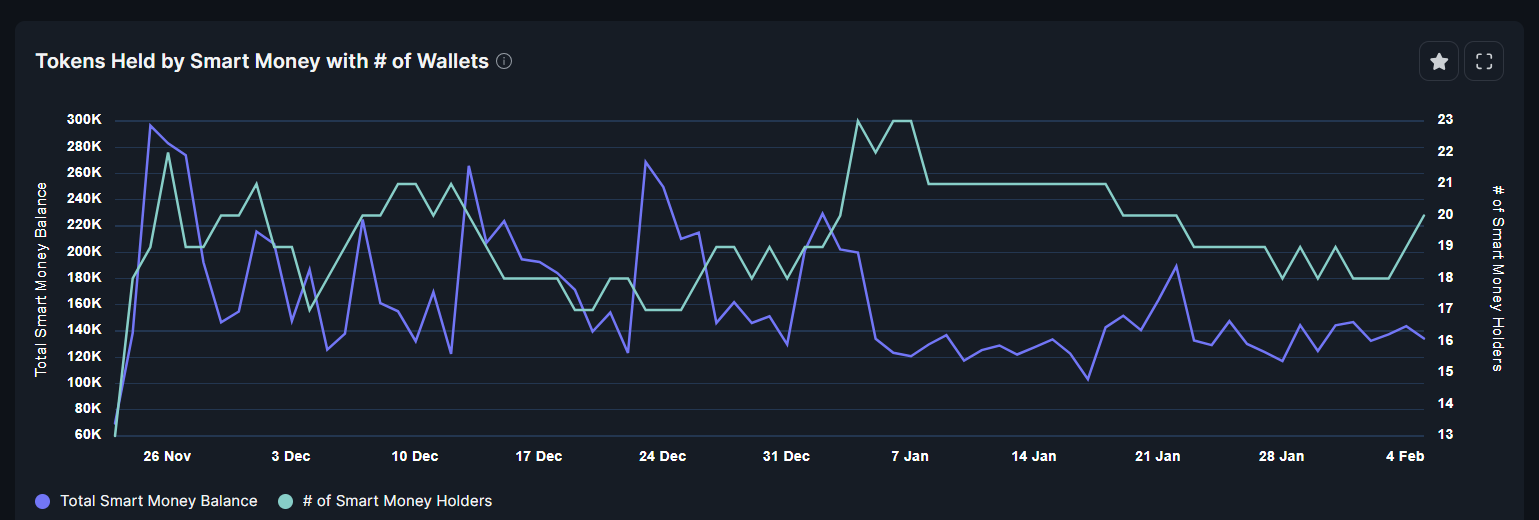Click the vertical Total Smart Money Balance axis title
1539x520 pixels.
tap(42, 279)
